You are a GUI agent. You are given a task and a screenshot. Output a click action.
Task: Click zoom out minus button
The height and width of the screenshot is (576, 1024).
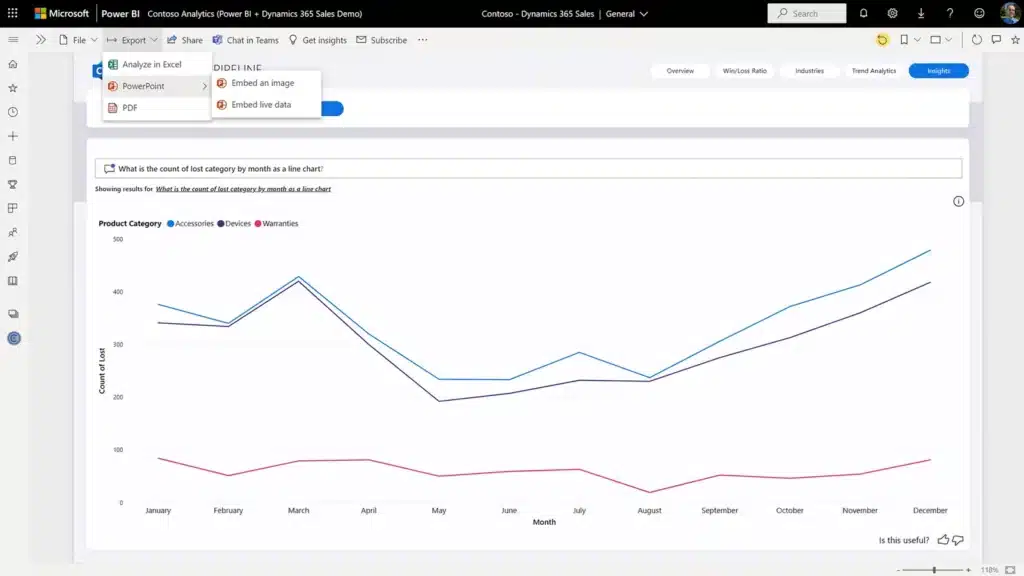tap(899, 570)
